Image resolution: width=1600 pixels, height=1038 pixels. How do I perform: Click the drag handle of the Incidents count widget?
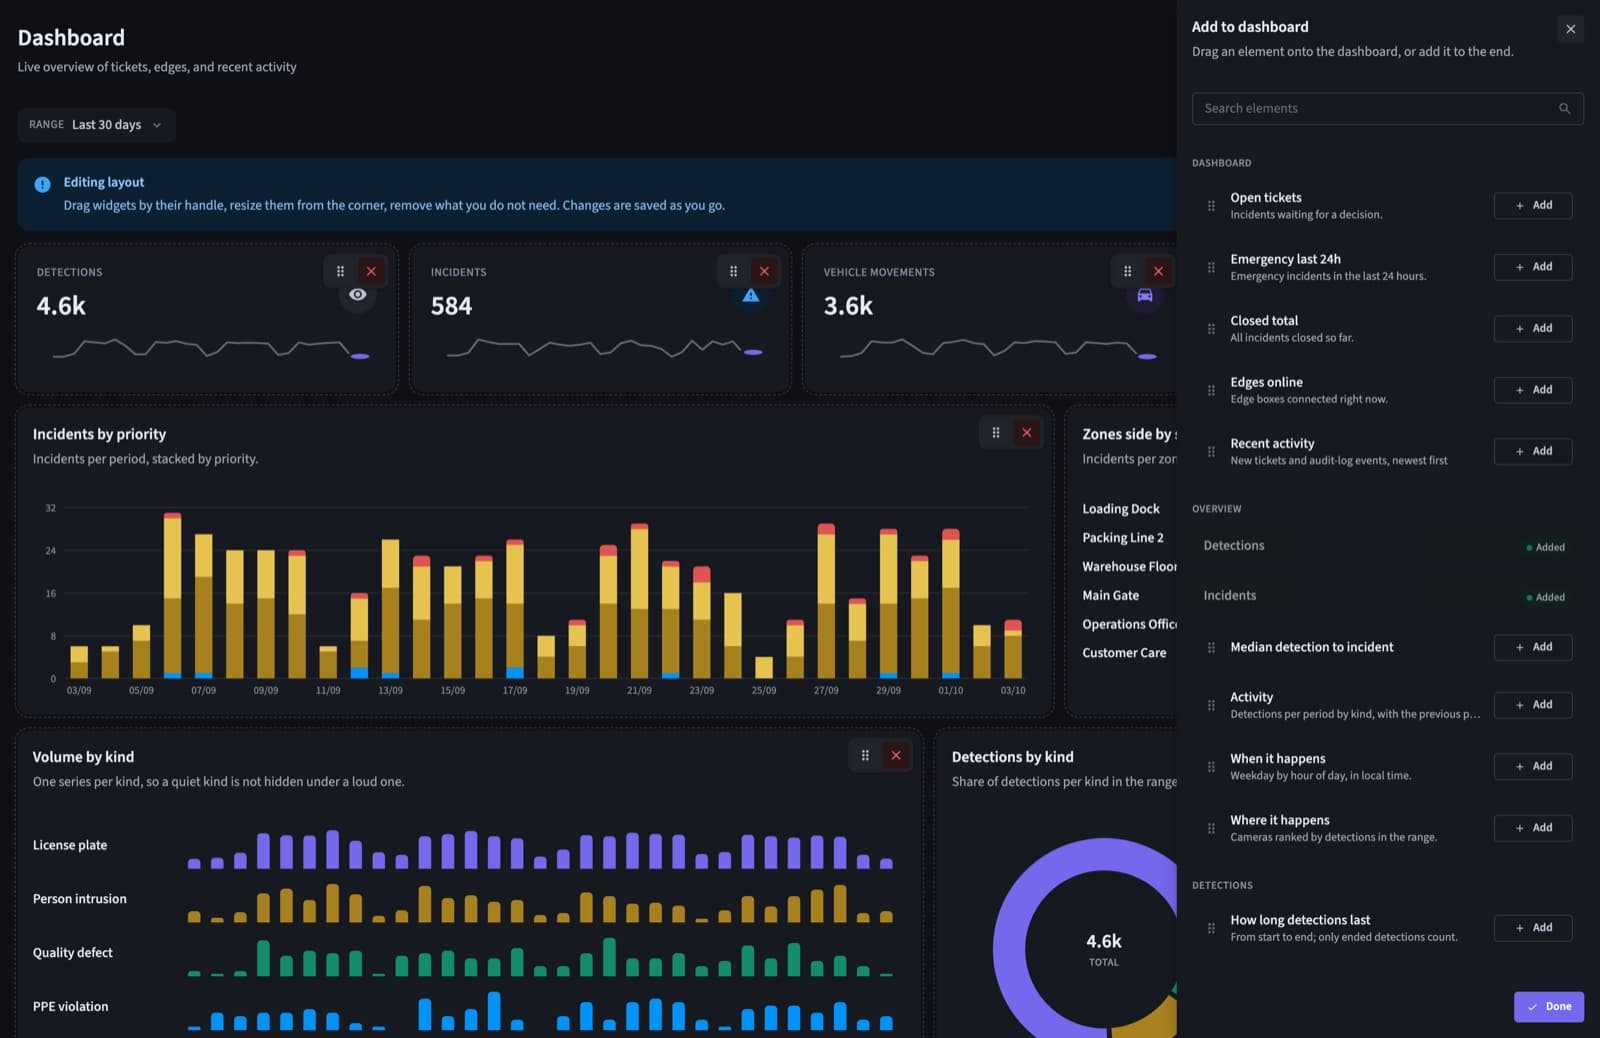point(733,271)
